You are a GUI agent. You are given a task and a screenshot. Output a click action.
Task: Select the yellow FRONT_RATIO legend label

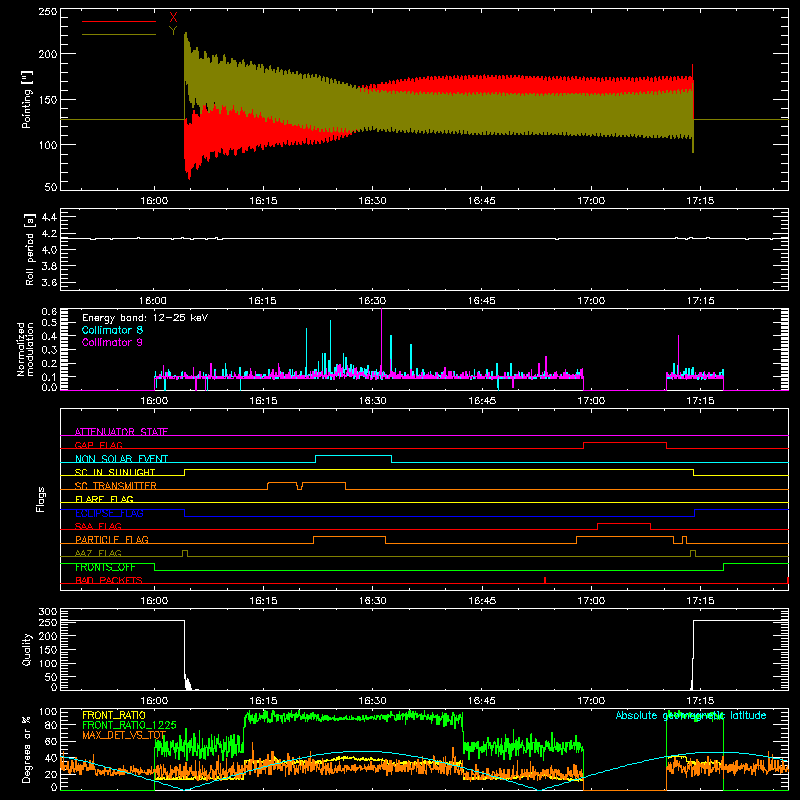pos(114,715)
